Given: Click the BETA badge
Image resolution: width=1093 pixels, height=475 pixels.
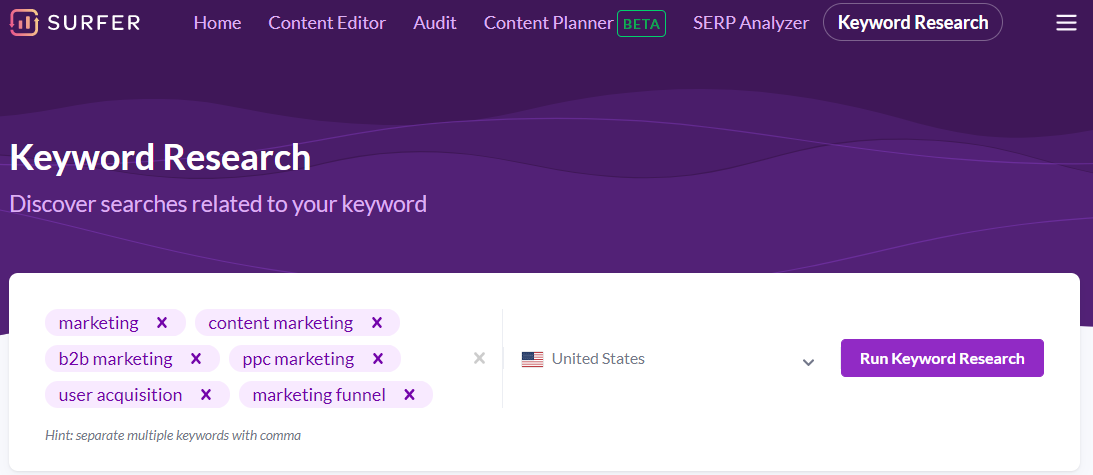Looking at the screenshot, I should [x=641, y=23].
